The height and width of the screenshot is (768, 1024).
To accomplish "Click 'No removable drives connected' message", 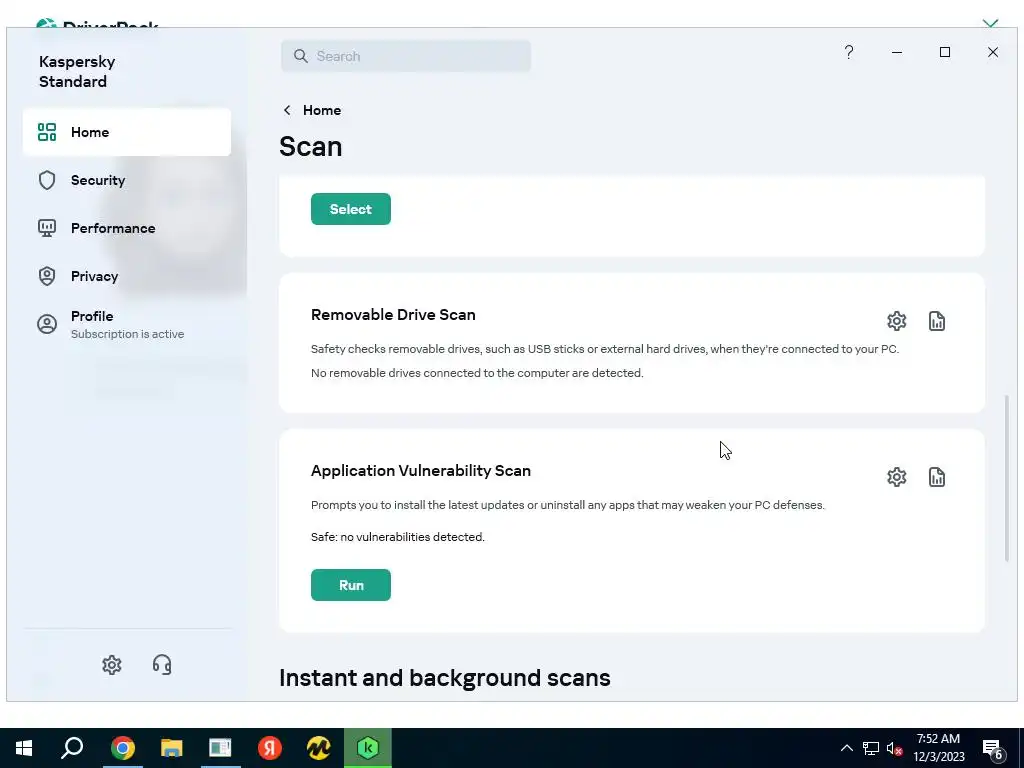I will (477, 373).
